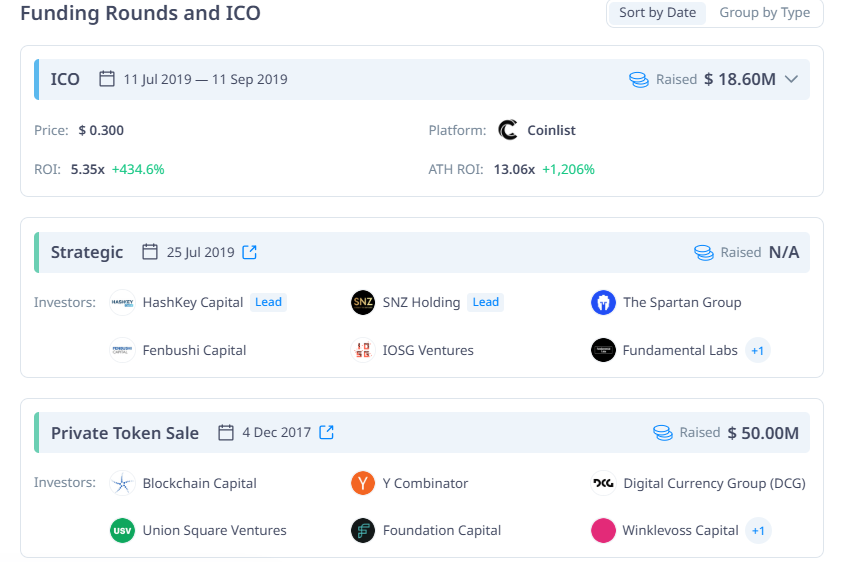
Task: Switch to Sort by Date view
Action: point(657,12)
